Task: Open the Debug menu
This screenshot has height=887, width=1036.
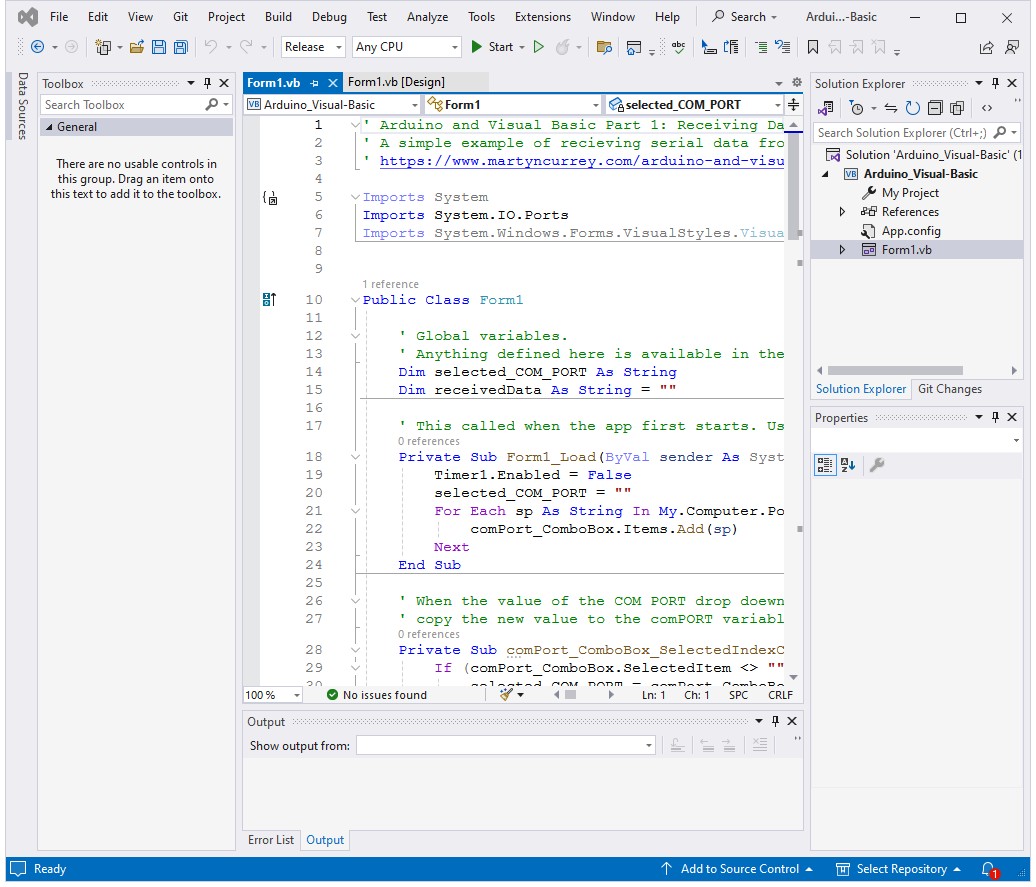Action: click(329, 17)
